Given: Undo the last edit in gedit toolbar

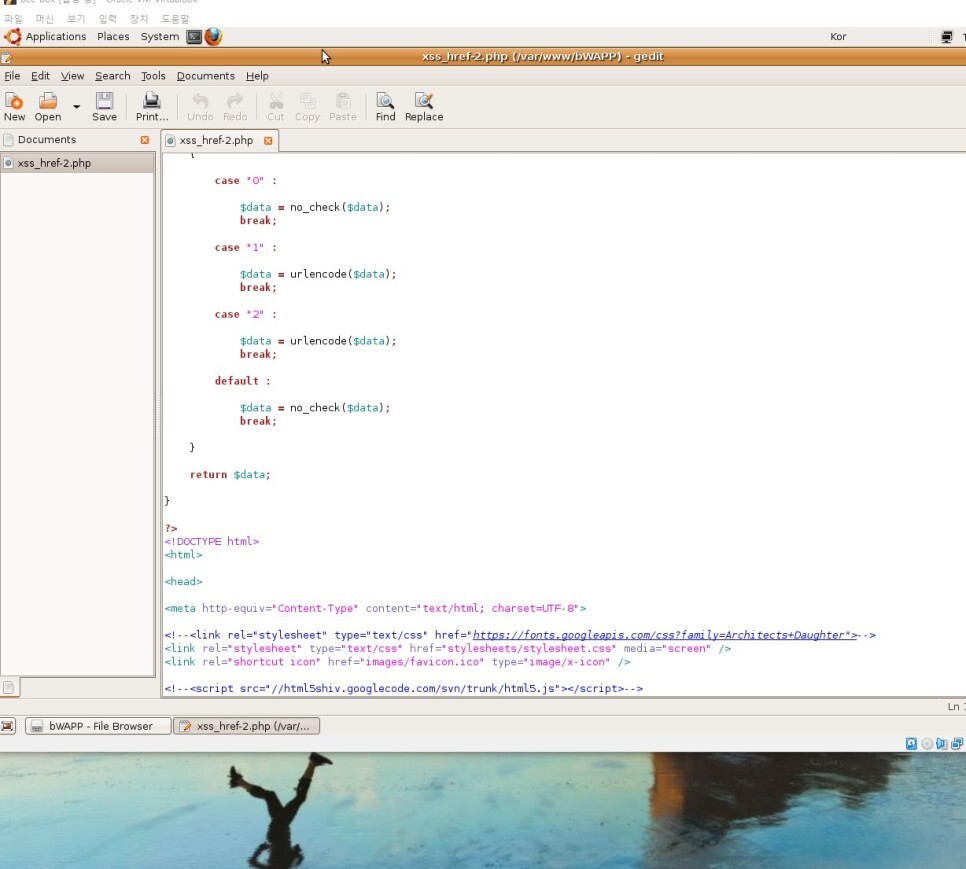Looking at the screenshot, I should point(200,107).
